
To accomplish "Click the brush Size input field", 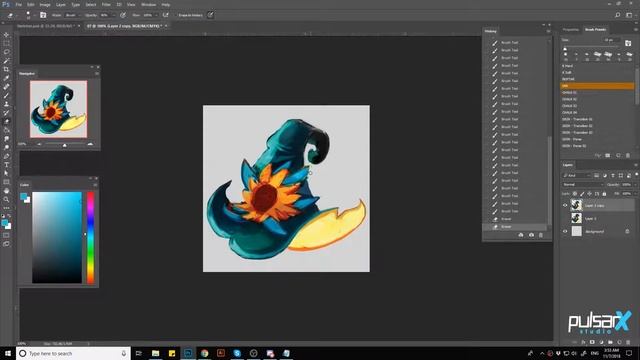I will [610, 40].
